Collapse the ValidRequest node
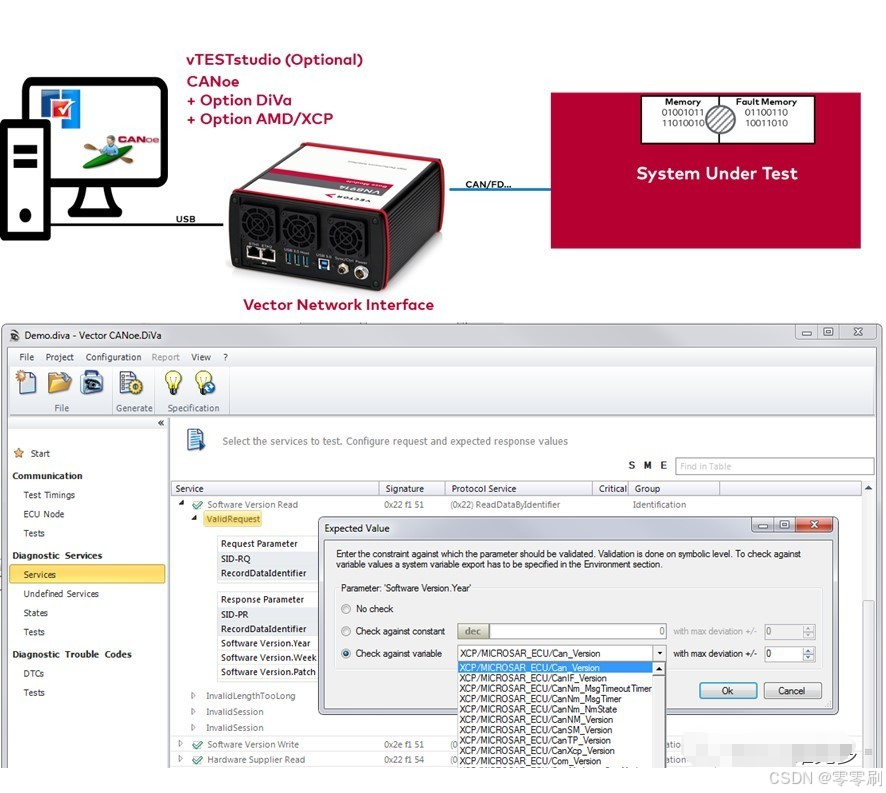Image resolution: width=886 pixels, height=793 pixels. tap(194, 518)
